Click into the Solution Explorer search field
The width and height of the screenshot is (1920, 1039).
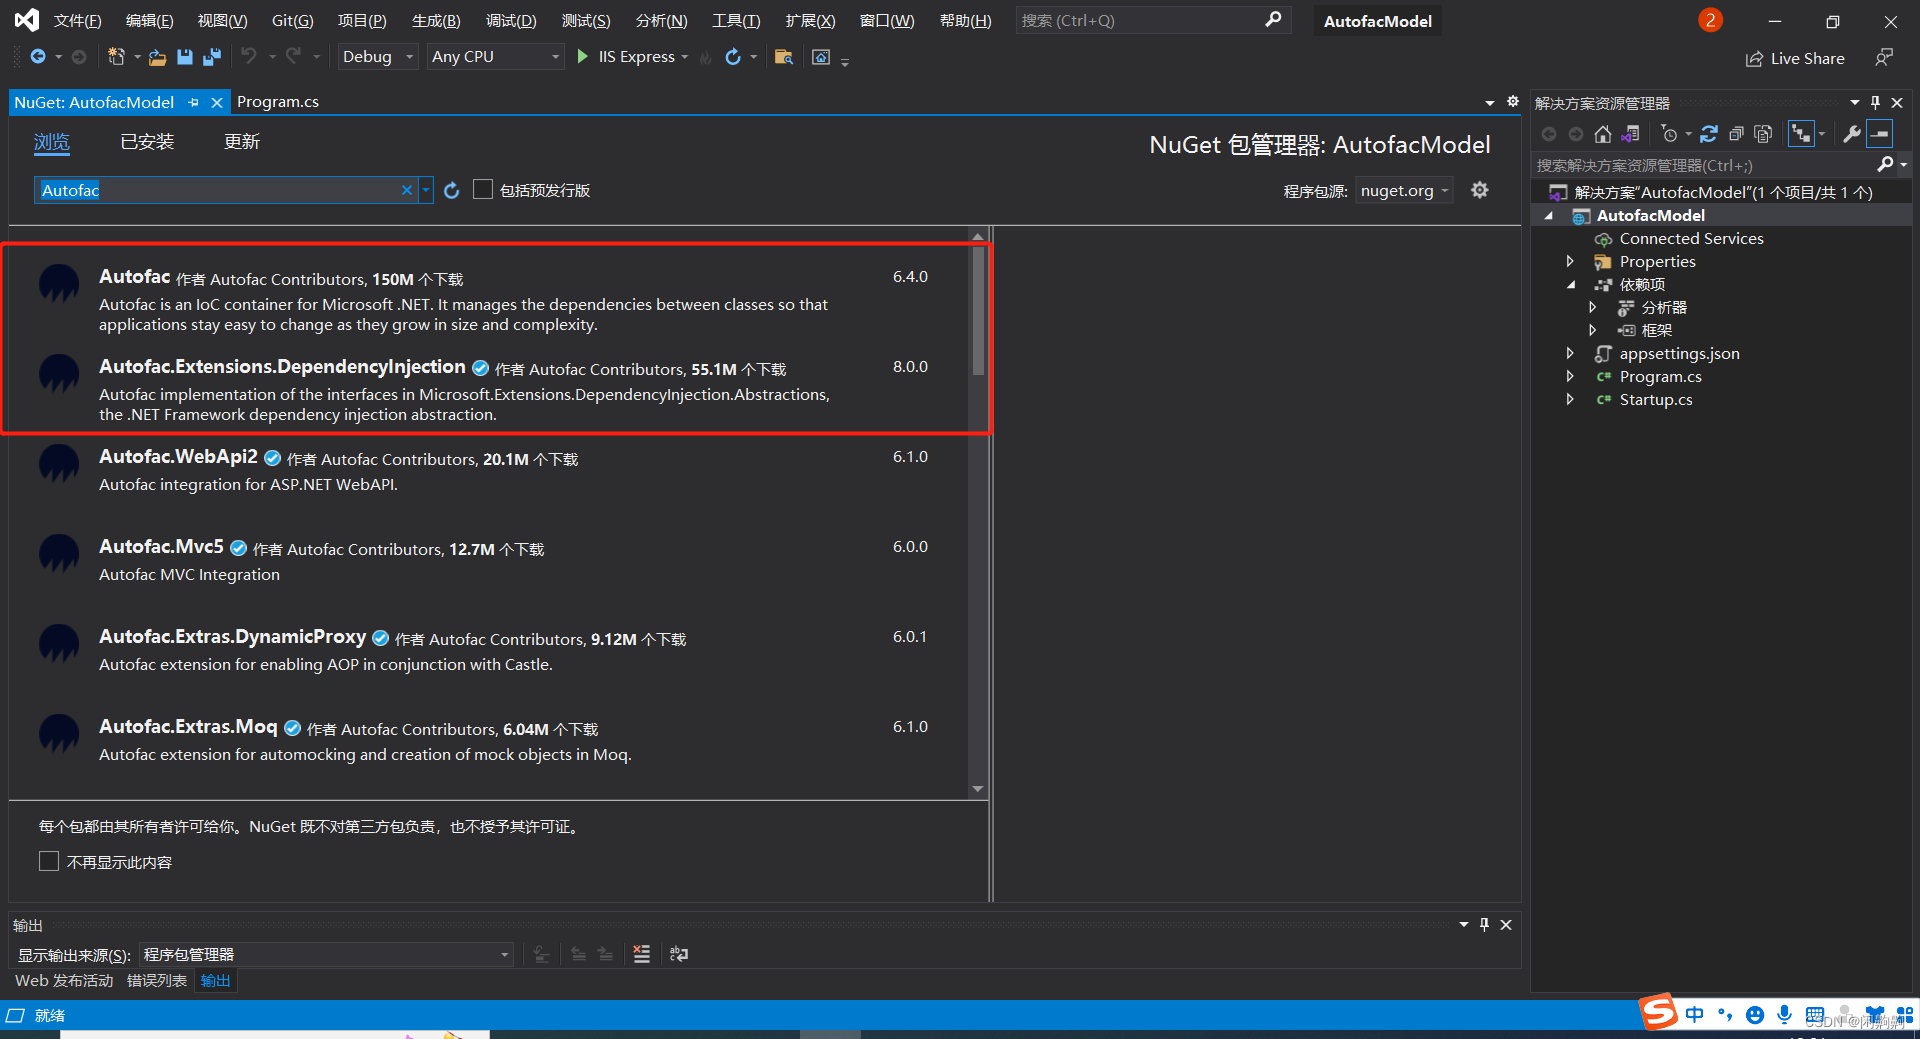(1703, 165)
